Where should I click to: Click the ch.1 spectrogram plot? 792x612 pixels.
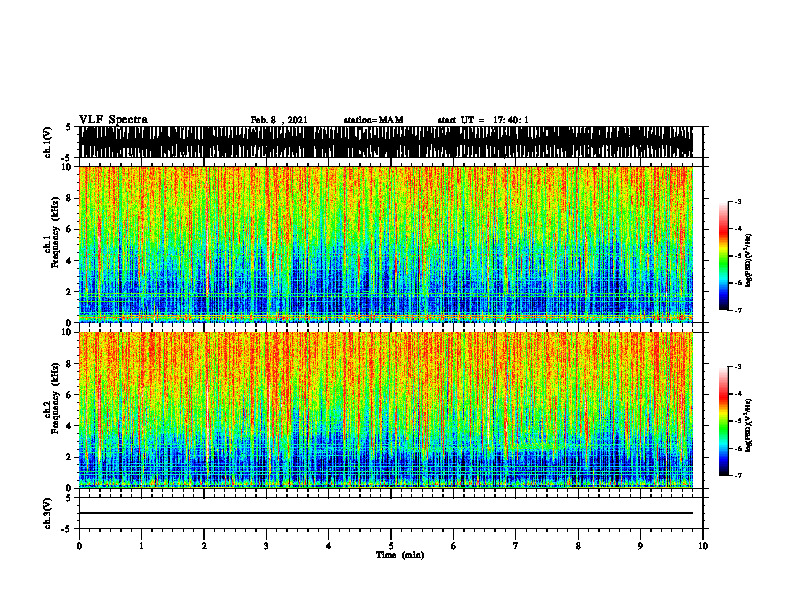pyautogui.click(x=386, y=244)
